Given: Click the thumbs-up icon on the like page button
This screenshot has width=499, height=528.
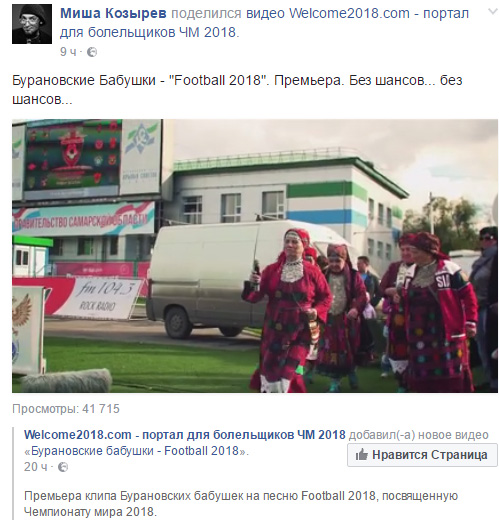Looking at the screenshot, I should point(362,455).
